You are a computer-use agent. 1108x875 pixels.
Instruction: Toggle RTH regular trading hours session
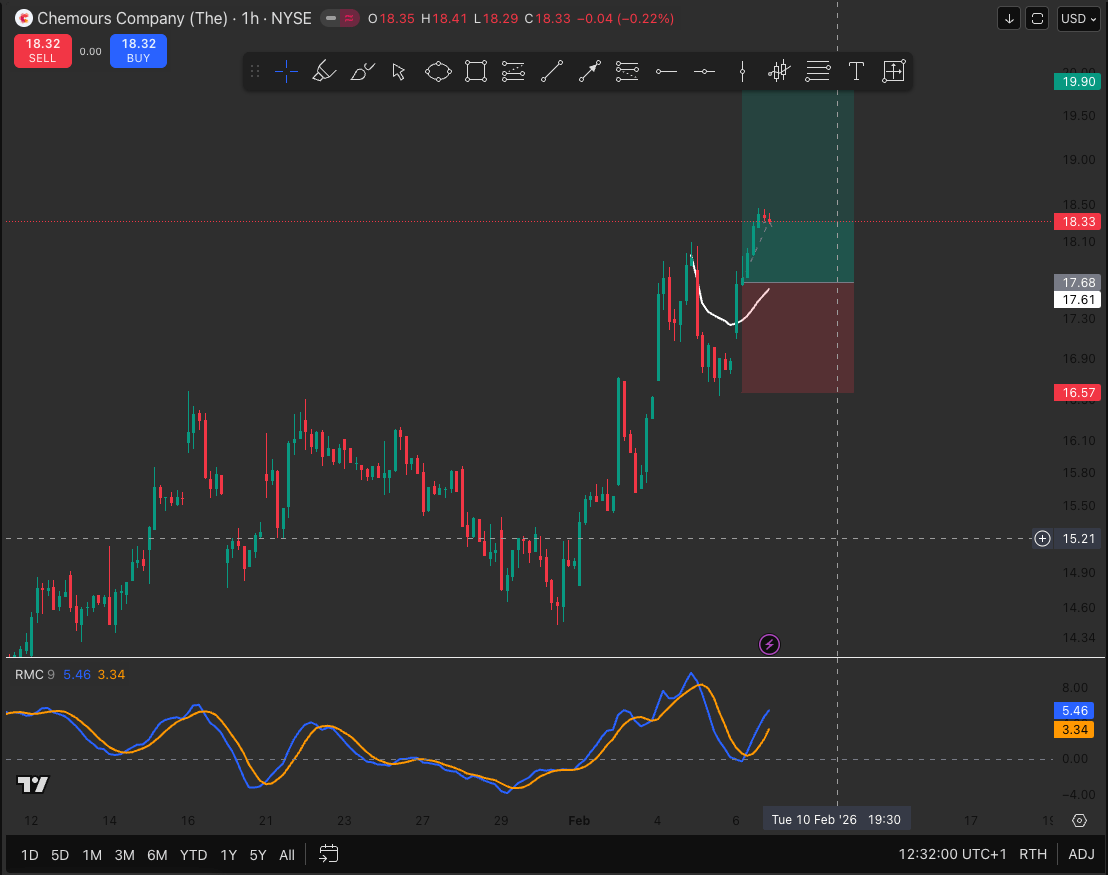(1032, 854)
